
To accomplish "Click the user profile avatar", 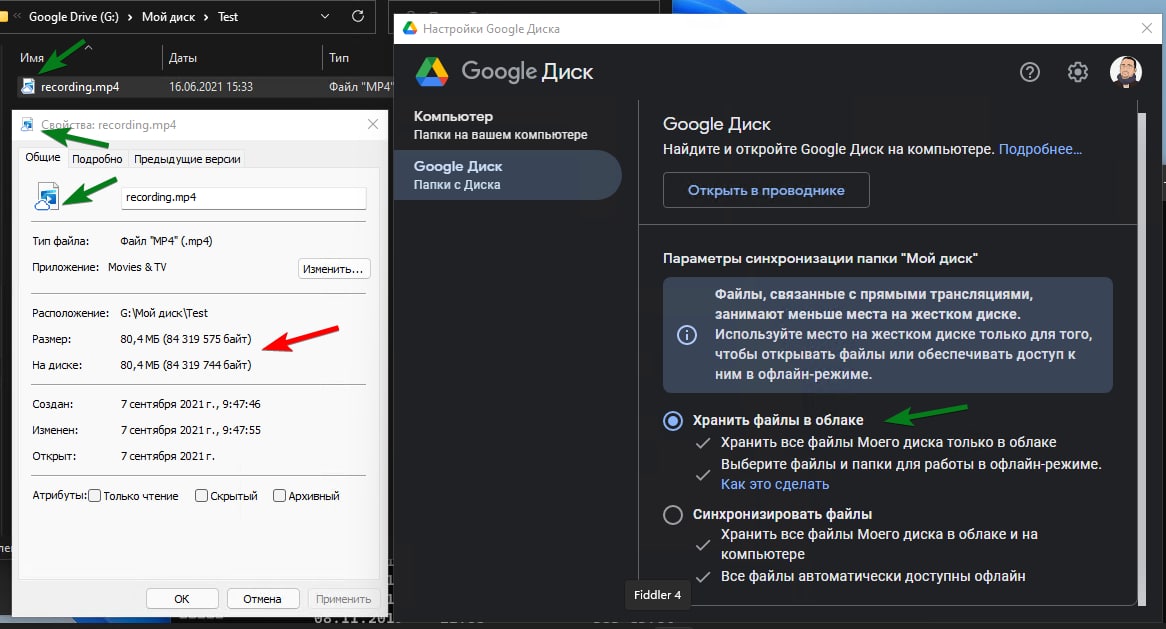I will click(x=1125, y=71).
